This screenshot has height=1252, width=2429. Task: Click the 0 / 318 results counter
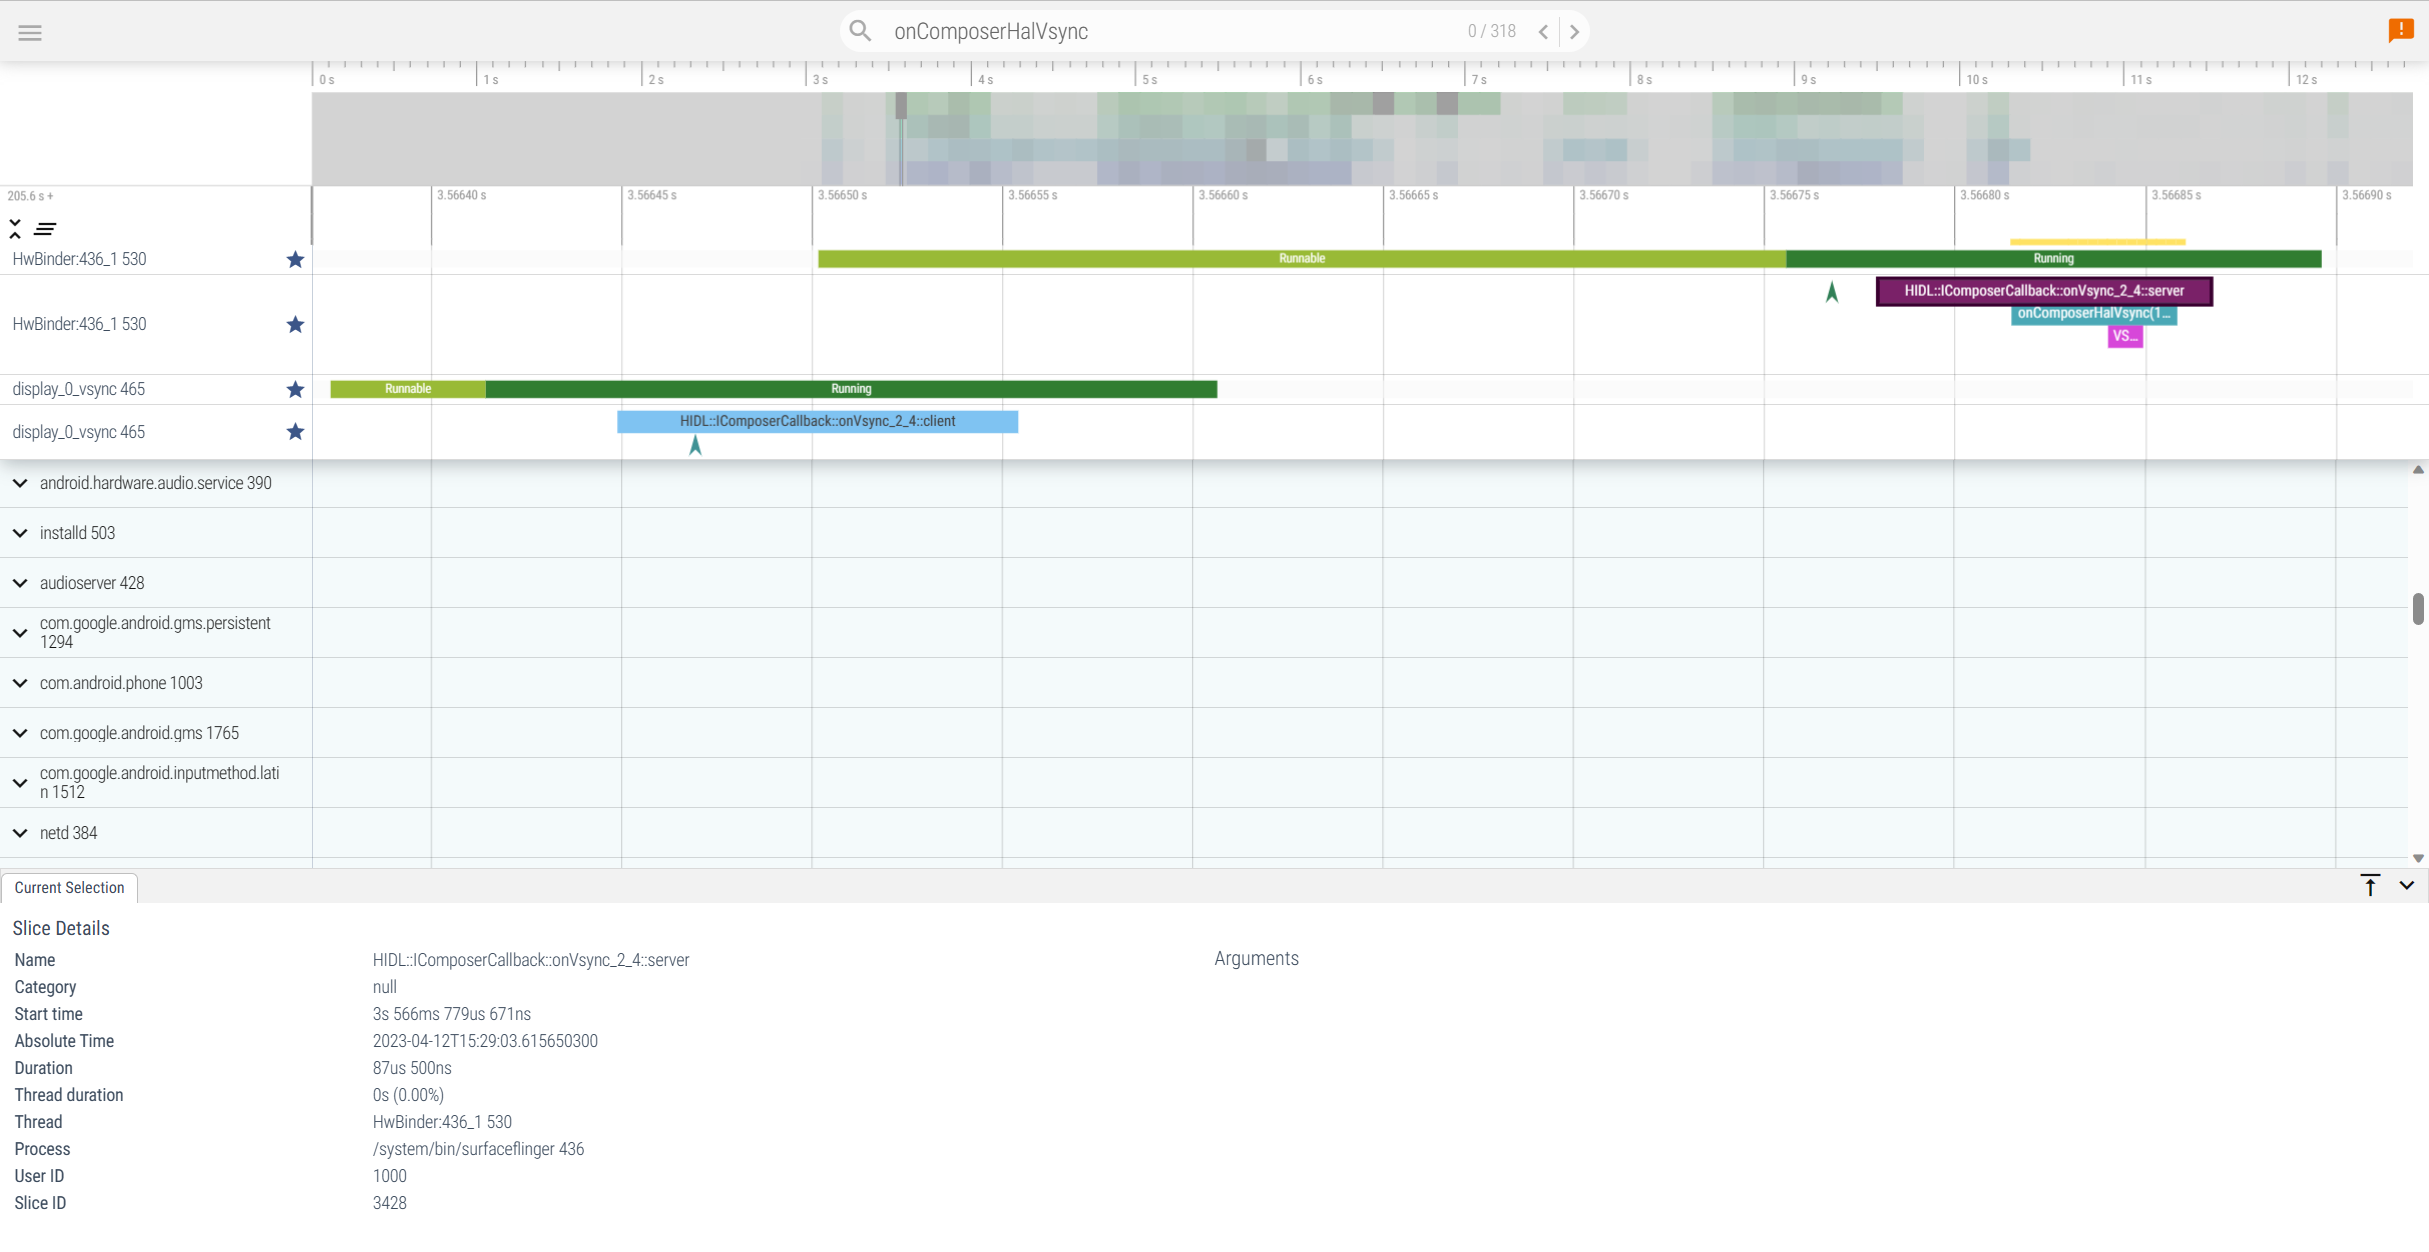tap(1491, 32)
